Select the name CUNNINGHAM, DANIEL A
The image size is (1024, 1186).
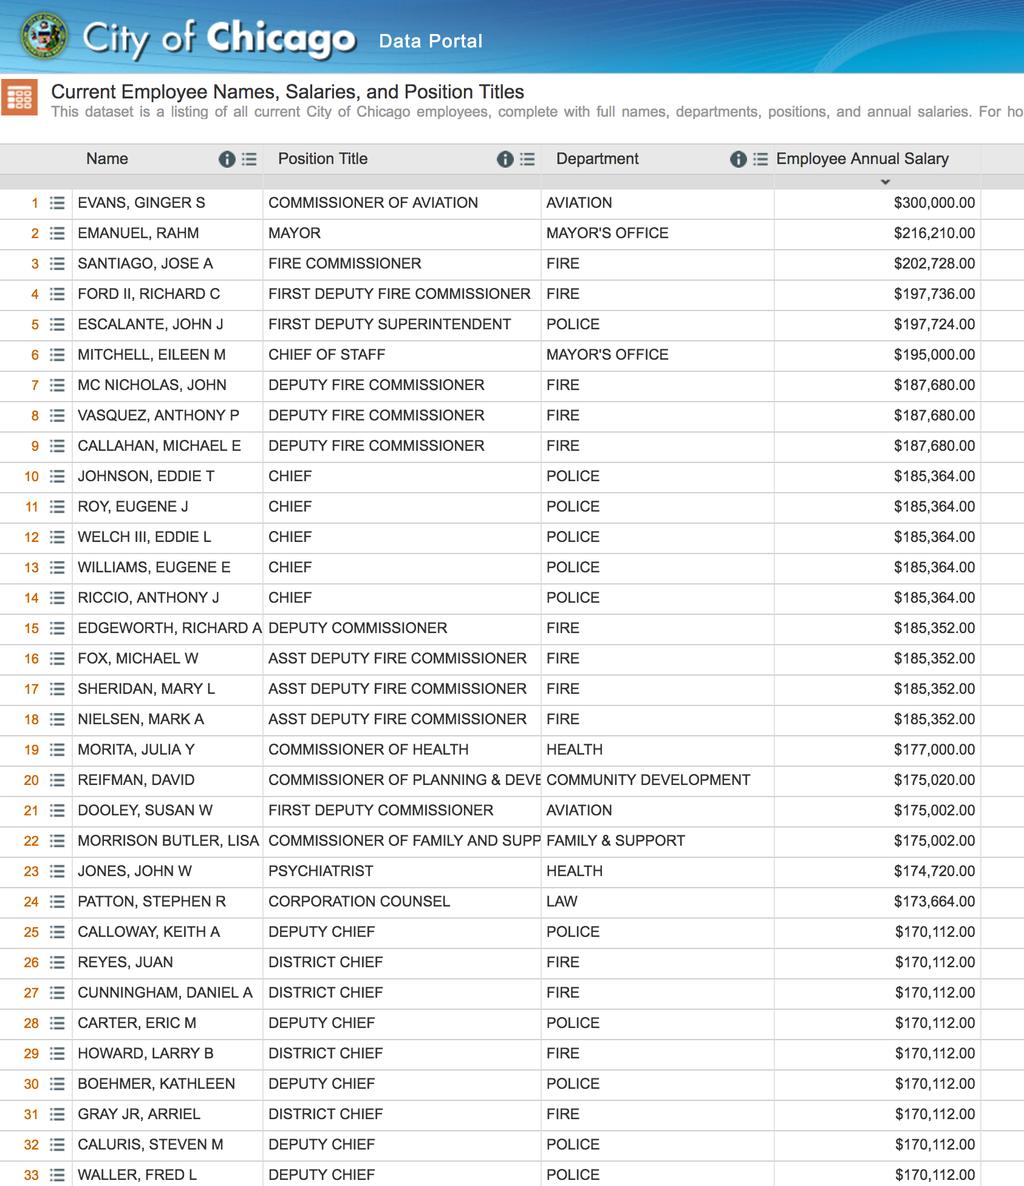(165, 992)
